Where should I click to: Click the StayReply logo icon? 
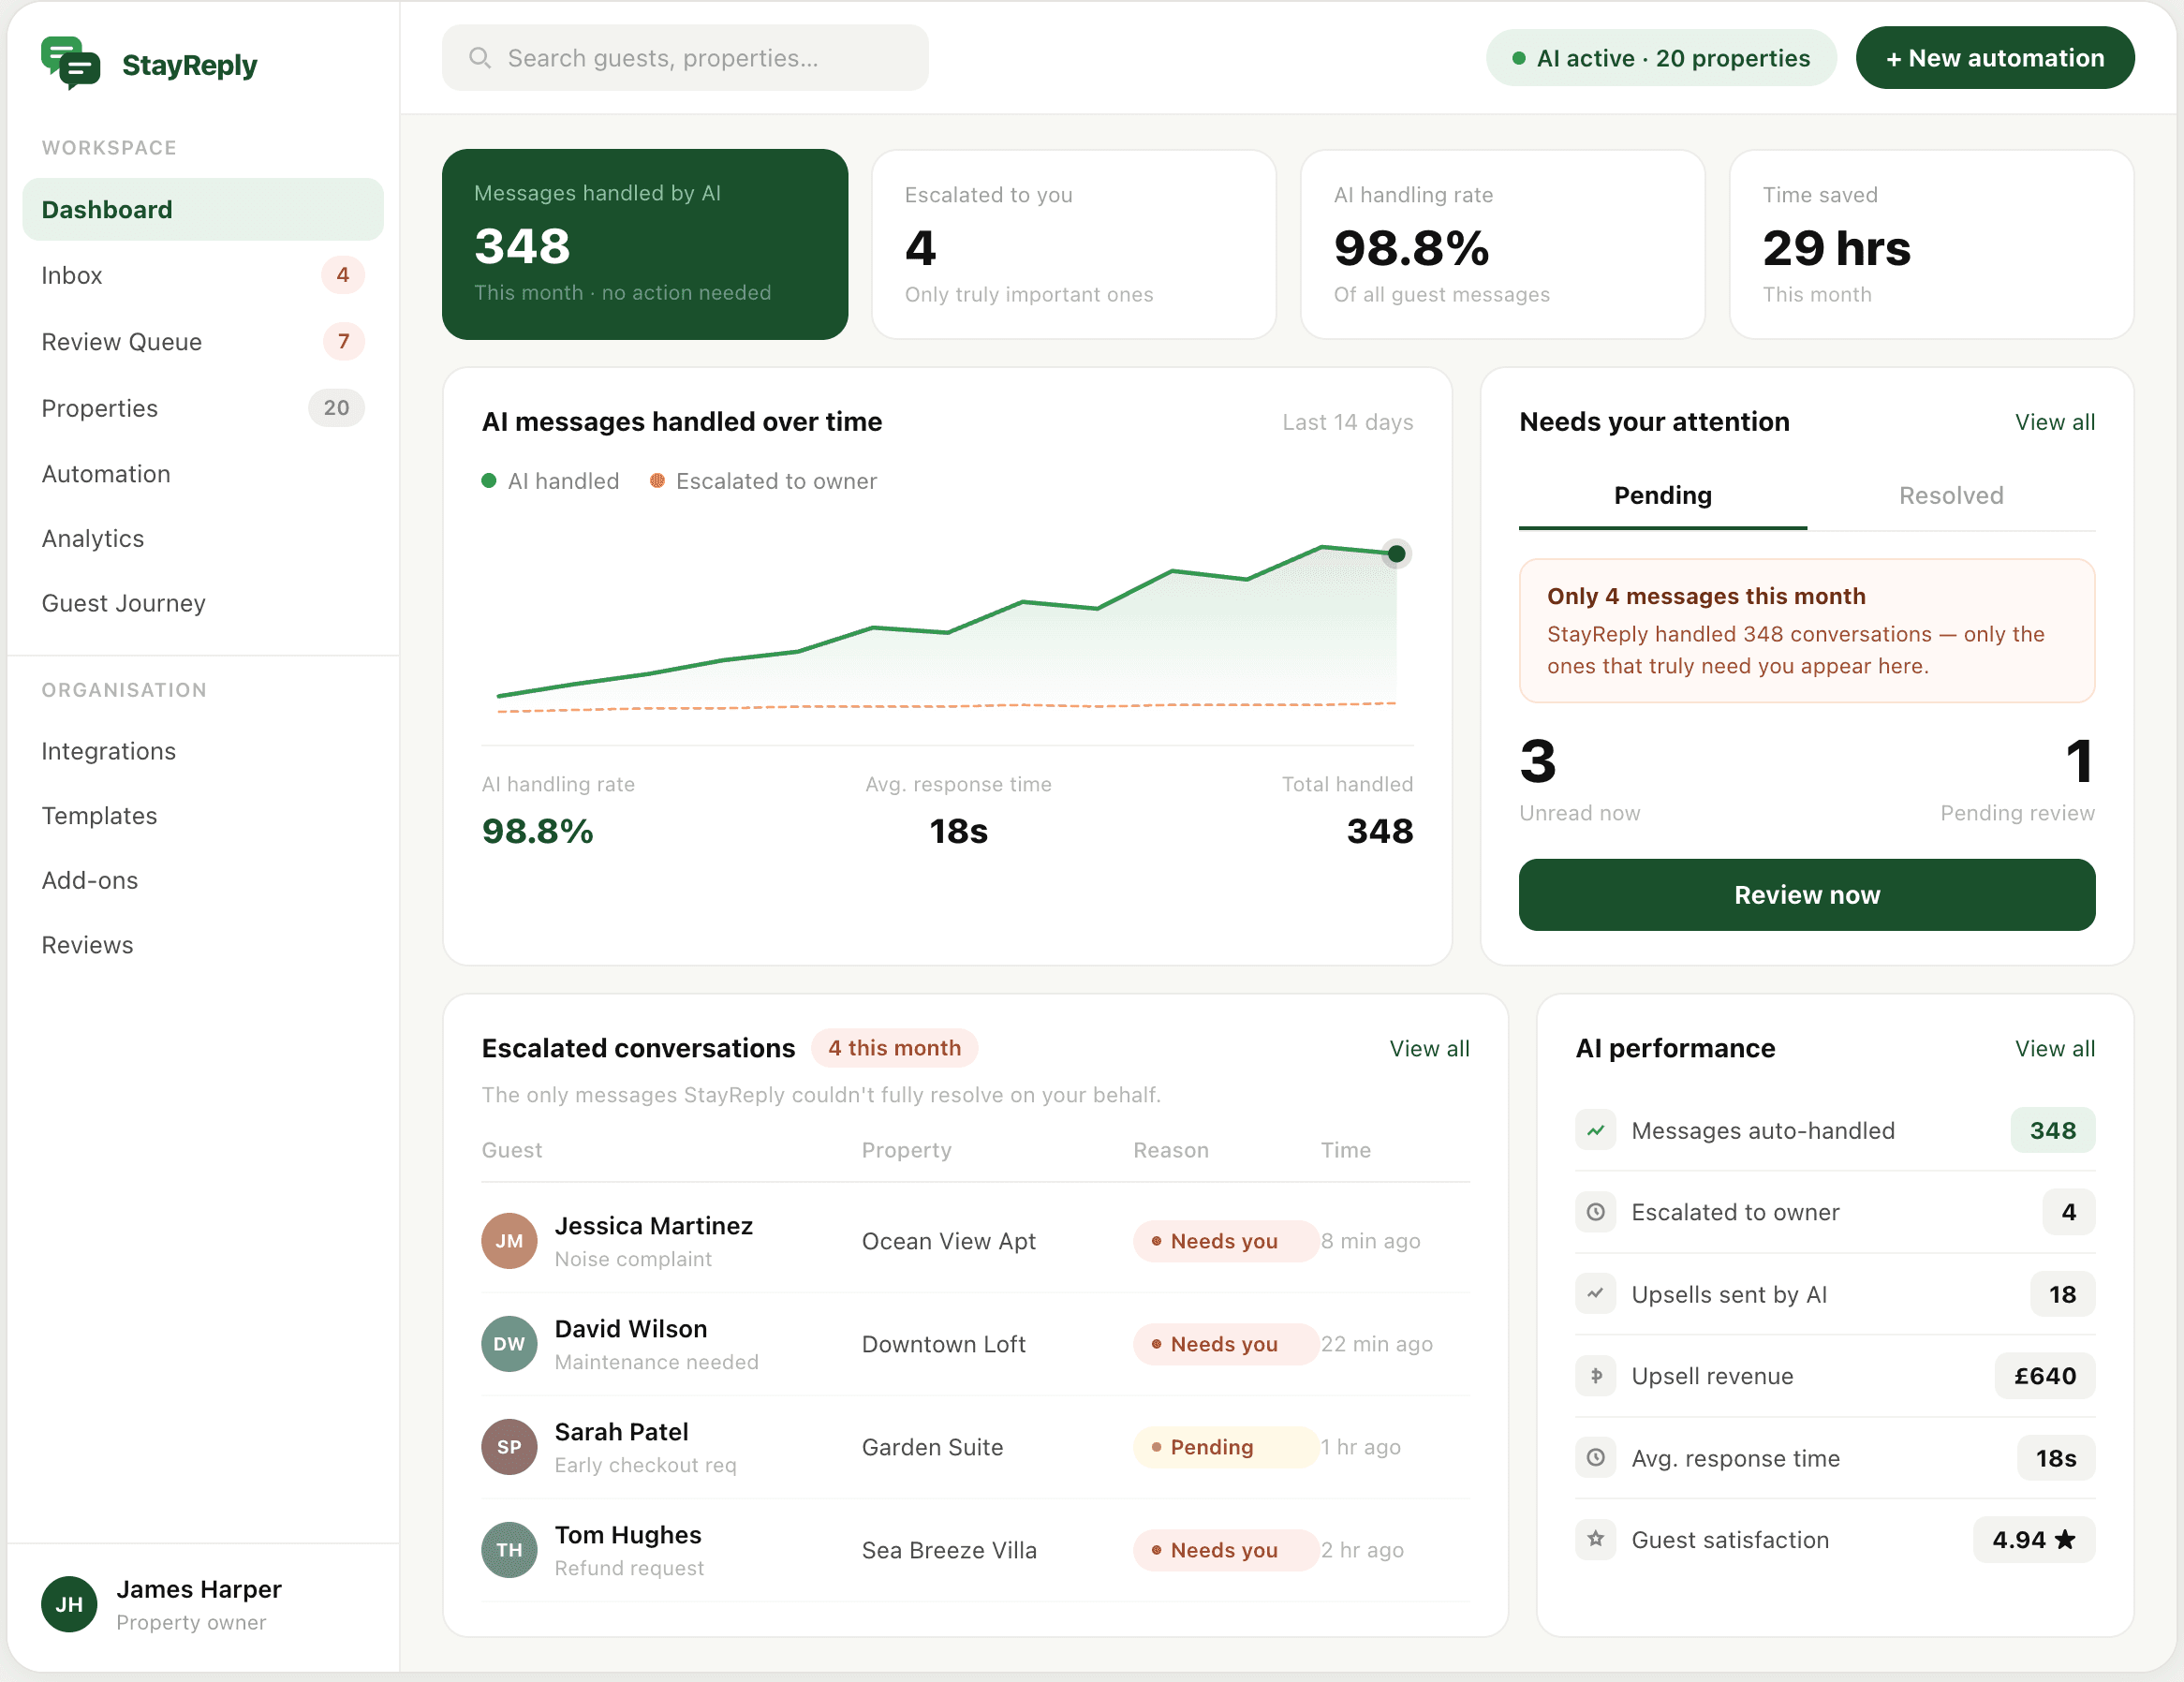(69, 62)
